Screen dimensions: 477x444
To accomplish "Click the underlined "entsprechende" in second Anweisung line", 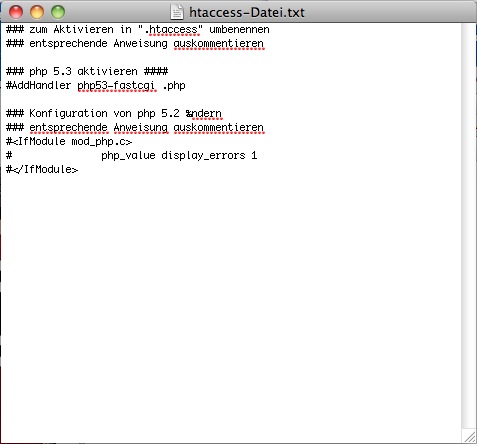I will (x=68, y=128).
